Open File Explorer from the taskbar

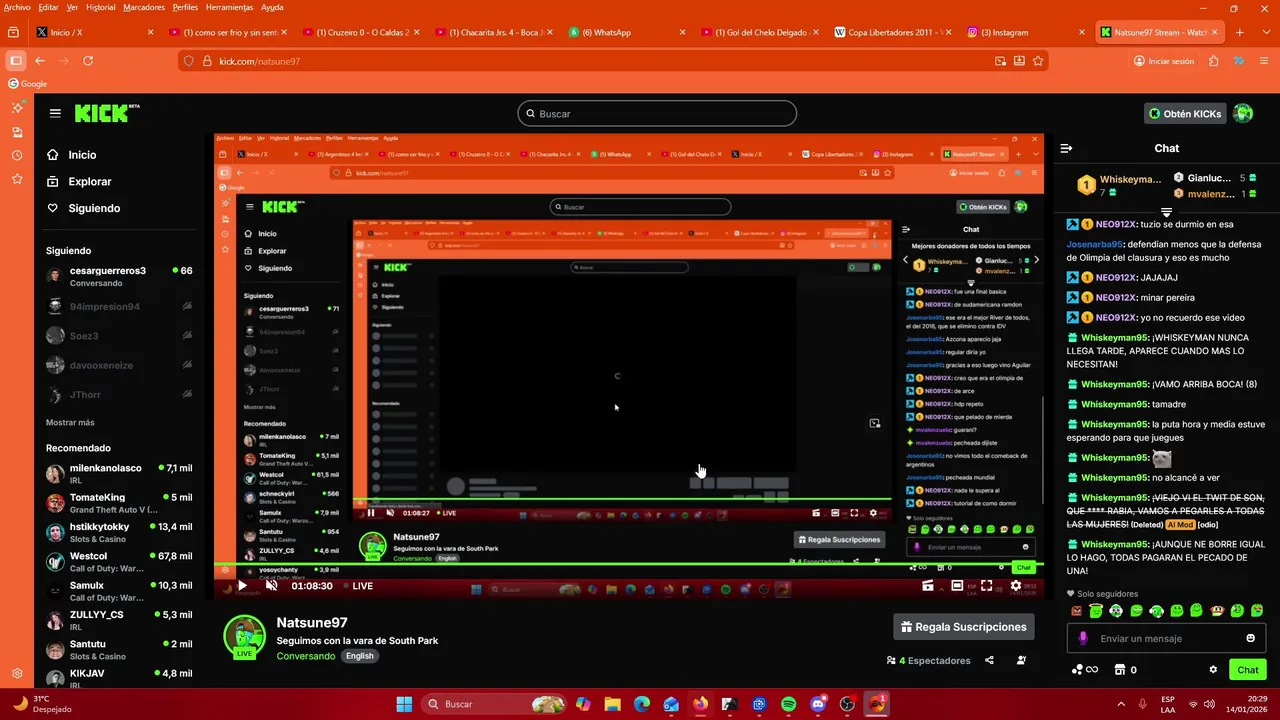coord(612,704)
